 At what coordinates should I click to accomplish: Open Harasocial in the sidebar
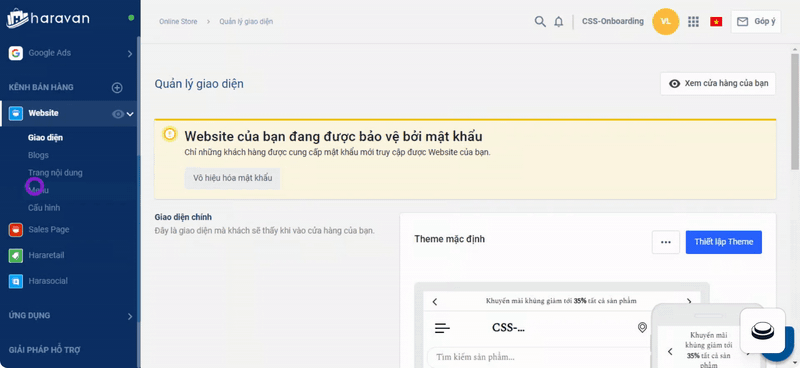tap(48, 281)
